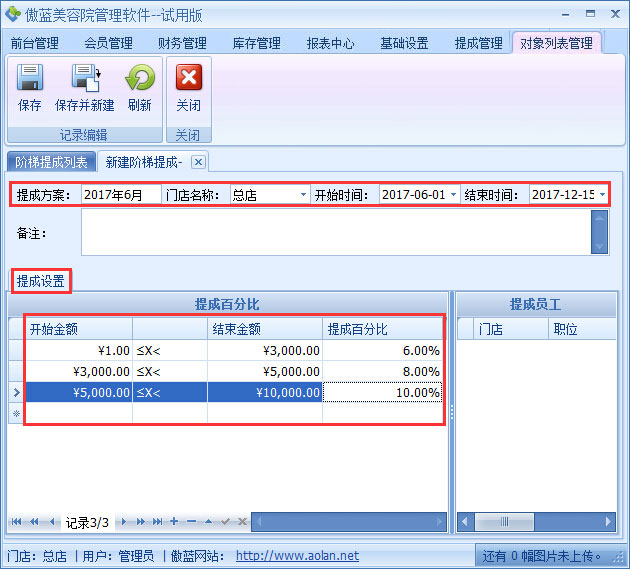Viewport: 630px width, 569px height.
Task: Select the 对象列表管理 ribbon tab
Action: [x=556, y=43]
